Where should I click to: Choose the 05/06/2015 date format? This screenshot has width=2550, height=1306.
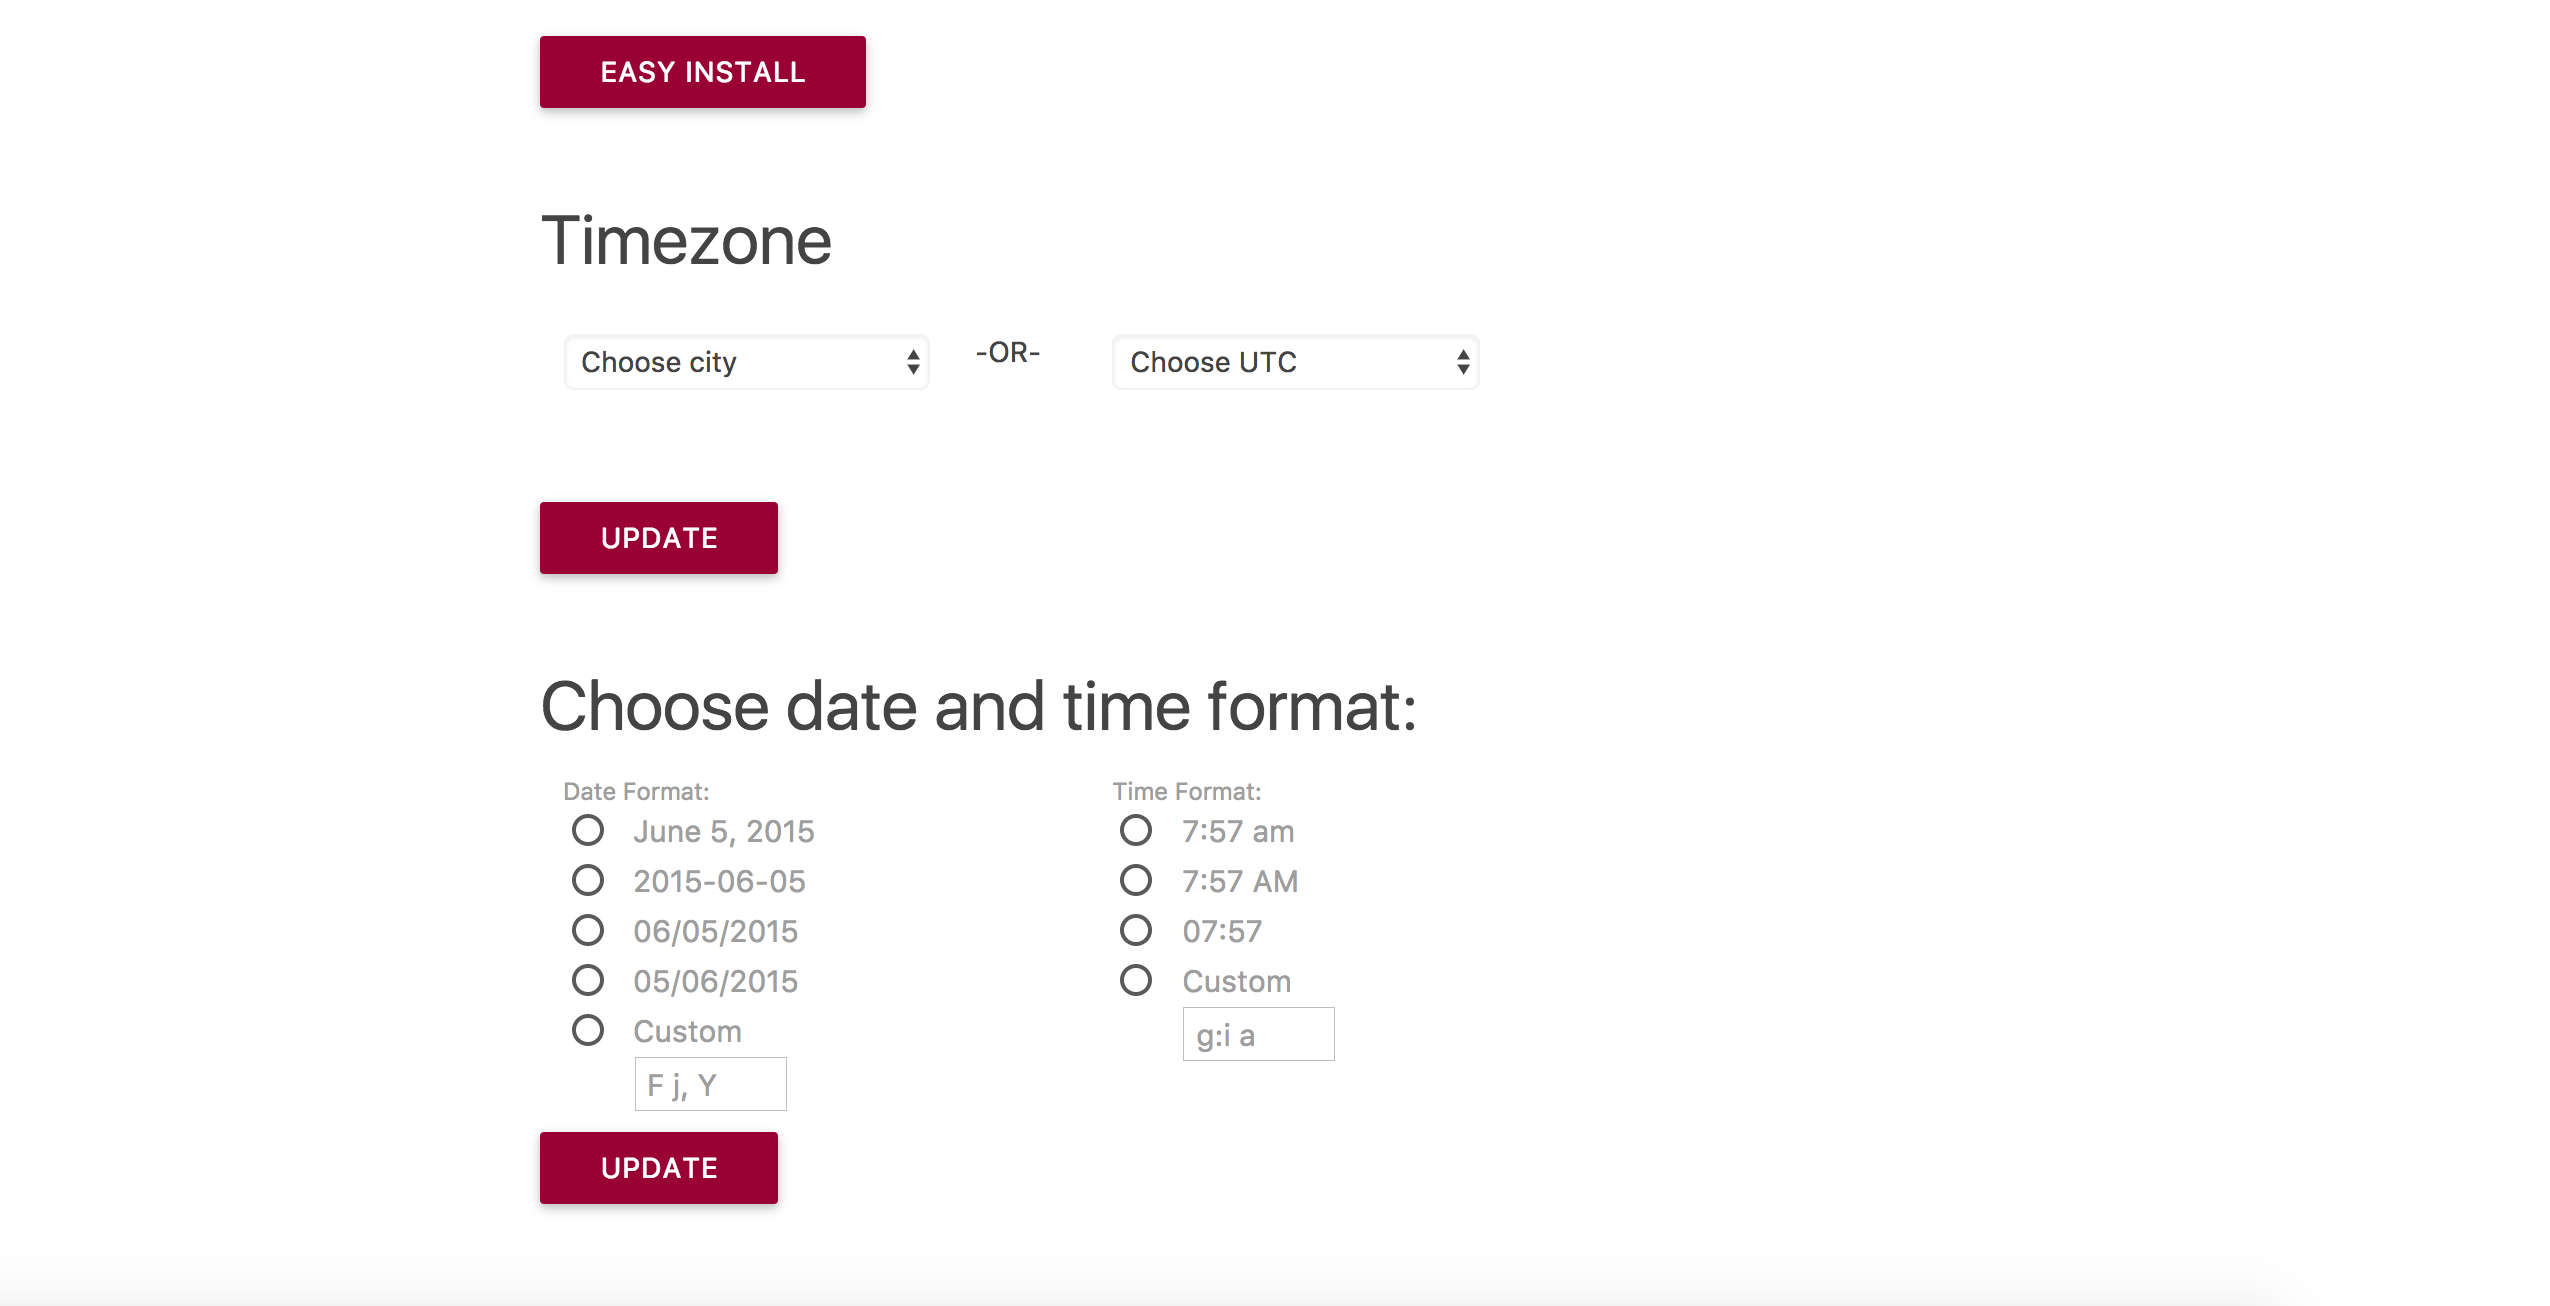point(588,980)
